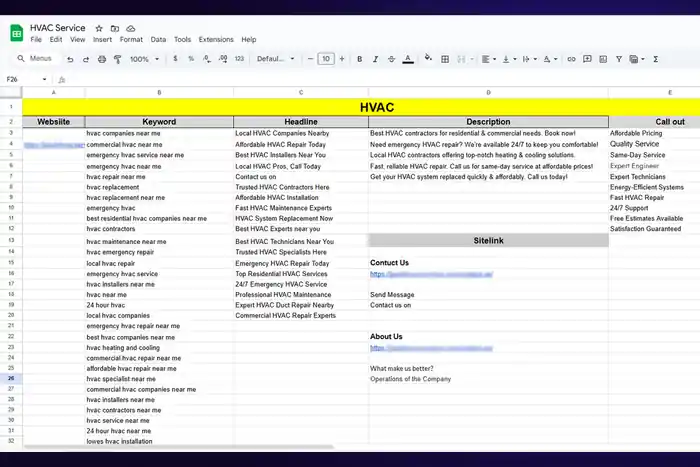Expand merge cells options arrow
The image size is (700, 467).
[x=472, y=59]
